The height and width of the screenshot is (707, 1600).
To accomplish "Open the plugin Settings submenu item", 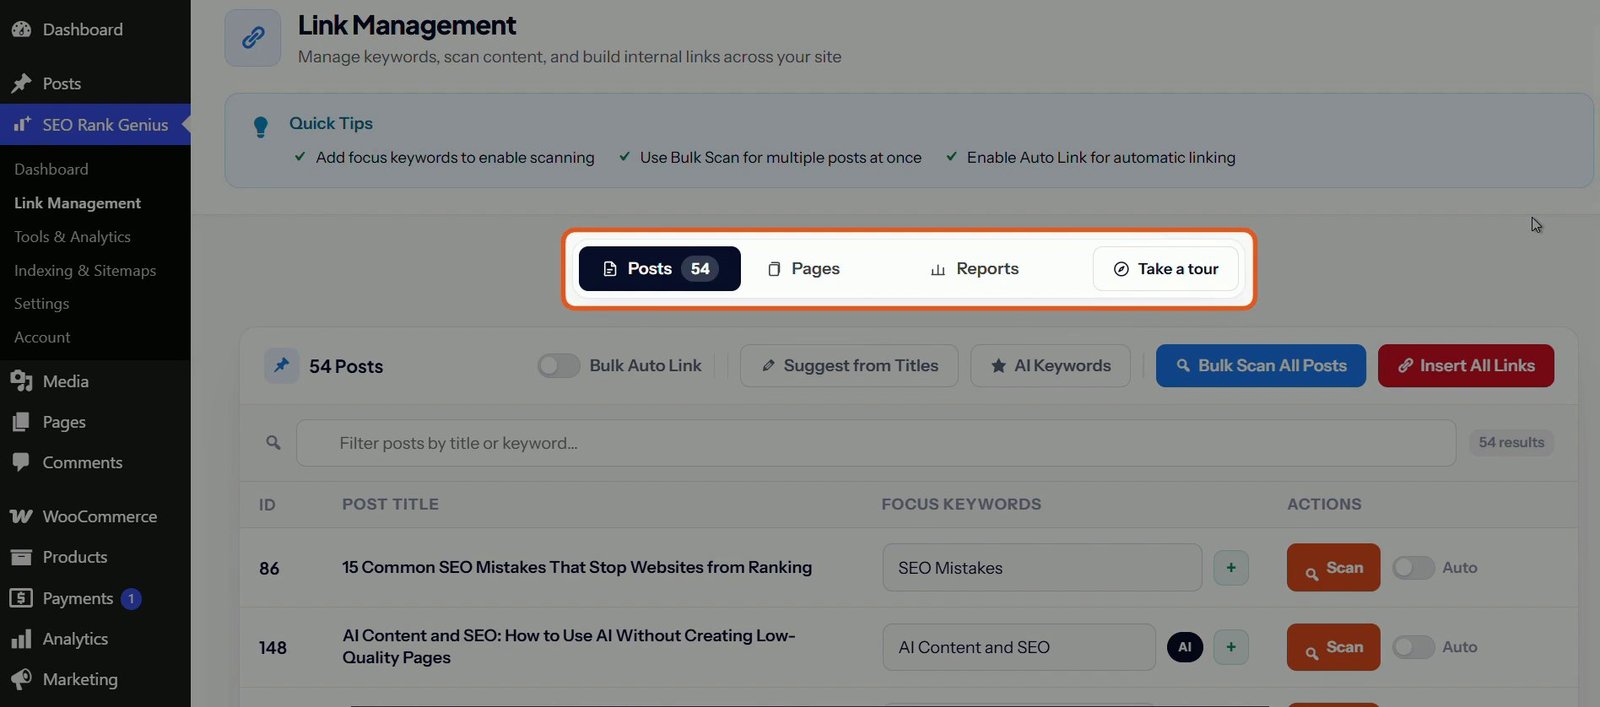I will [42, 303].
